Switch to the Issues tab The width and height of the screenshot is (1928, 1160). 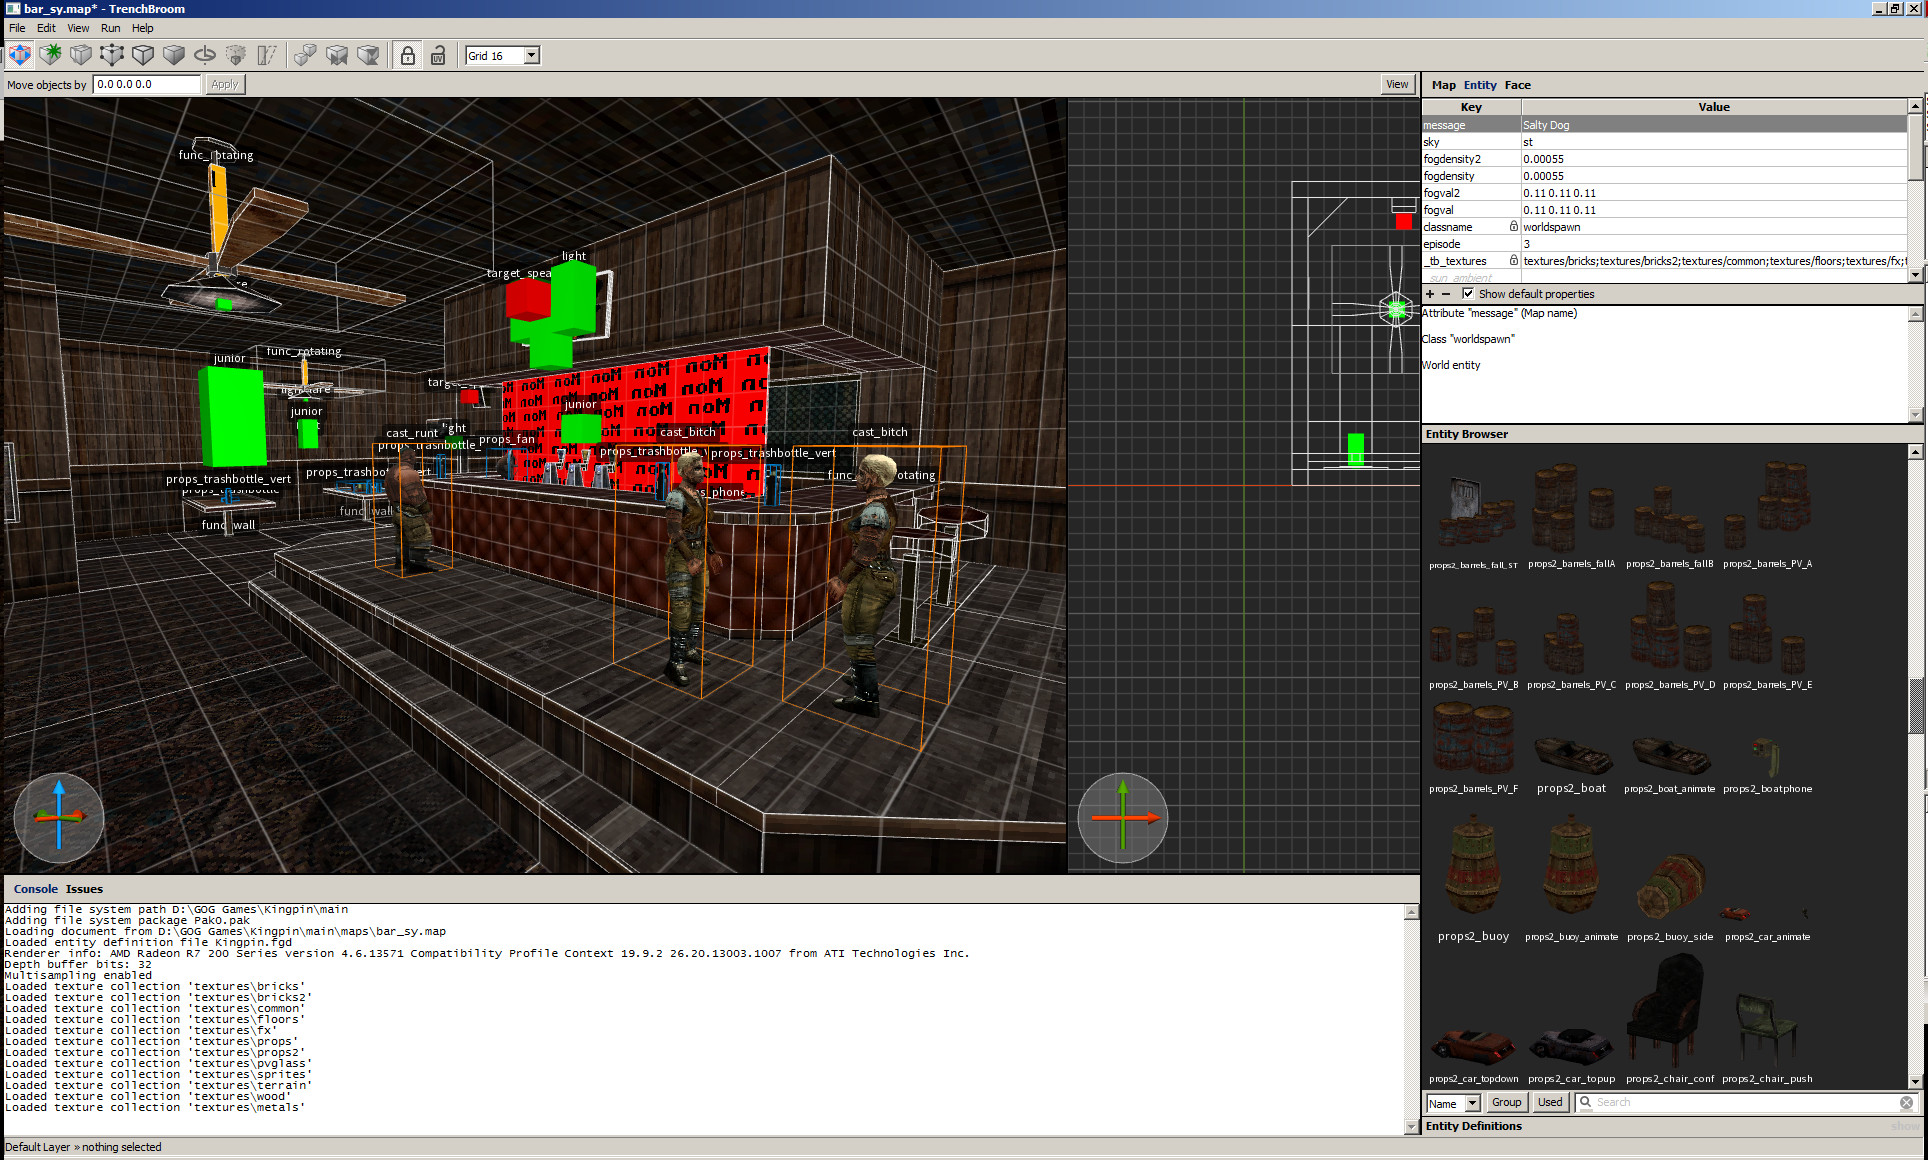(84, 889)
